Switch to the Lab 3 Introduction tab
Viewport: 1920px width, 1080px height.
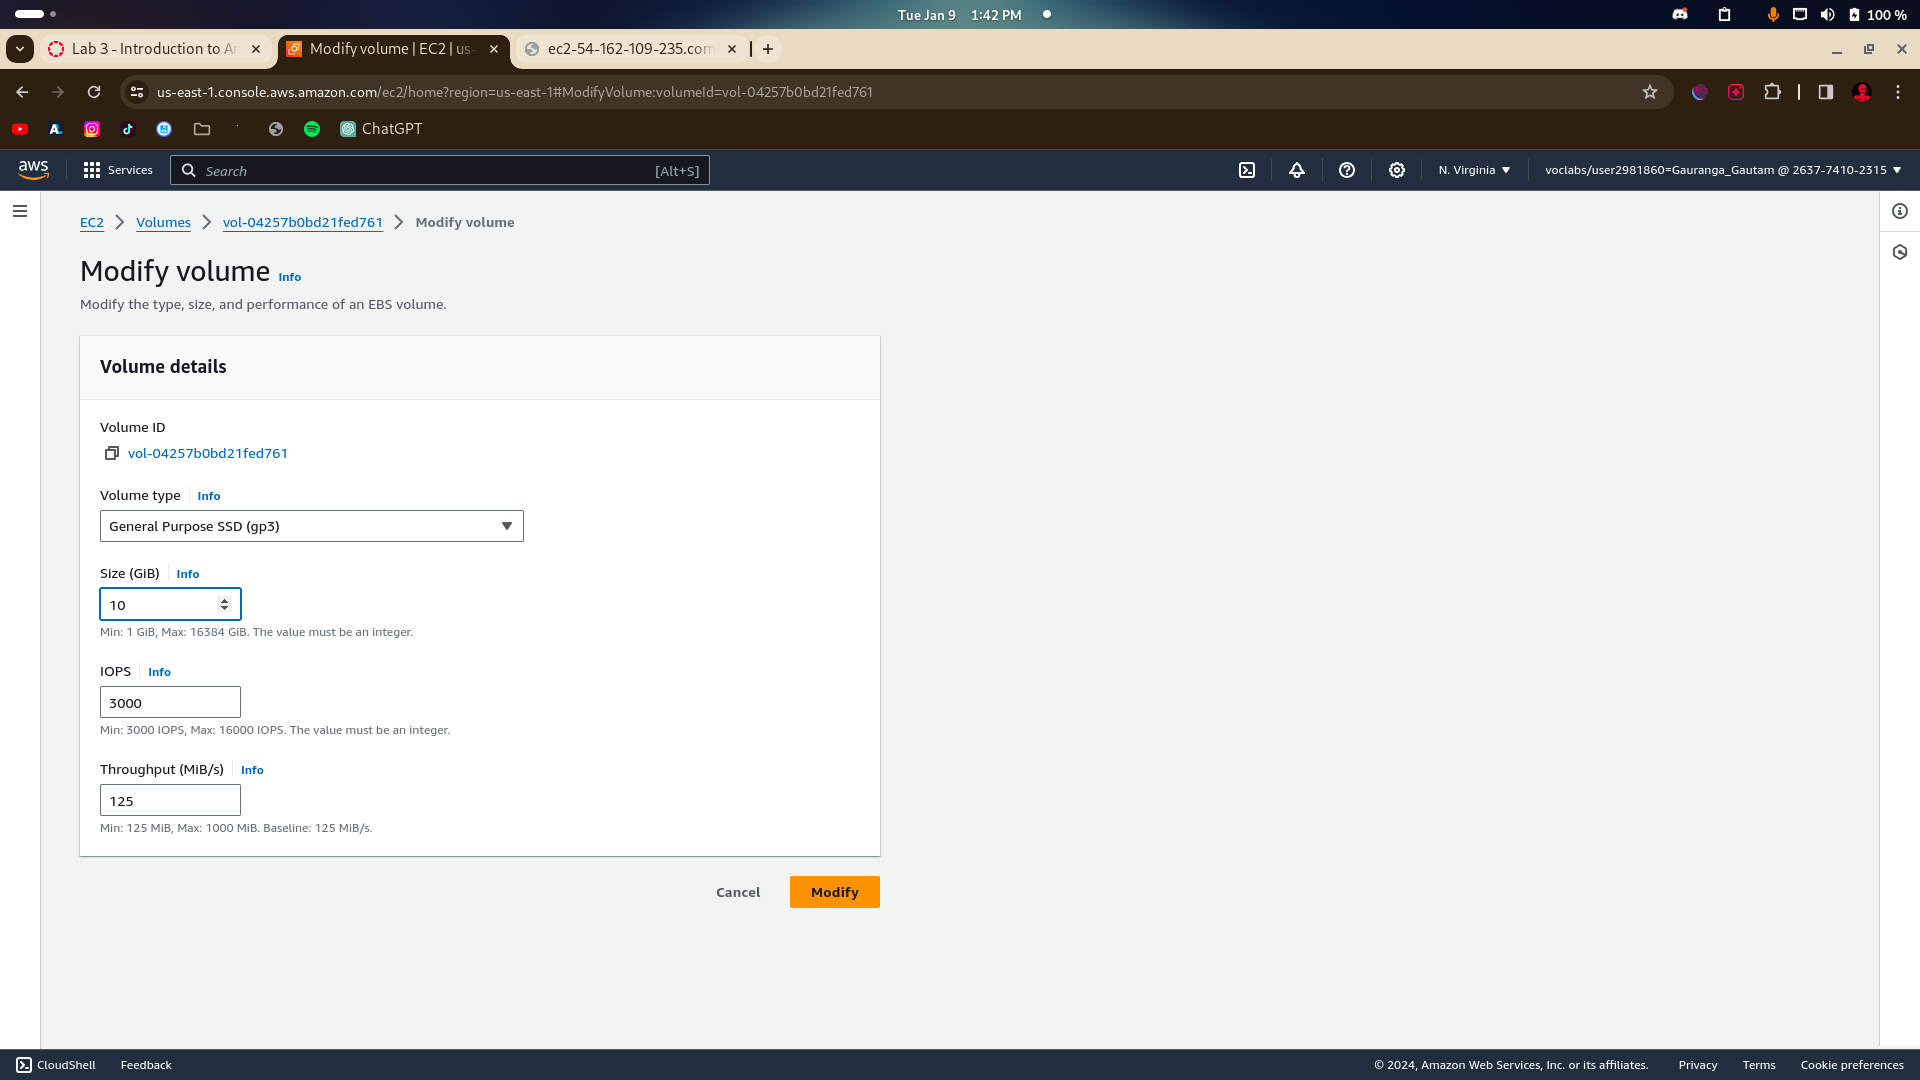tap(153, 49)
